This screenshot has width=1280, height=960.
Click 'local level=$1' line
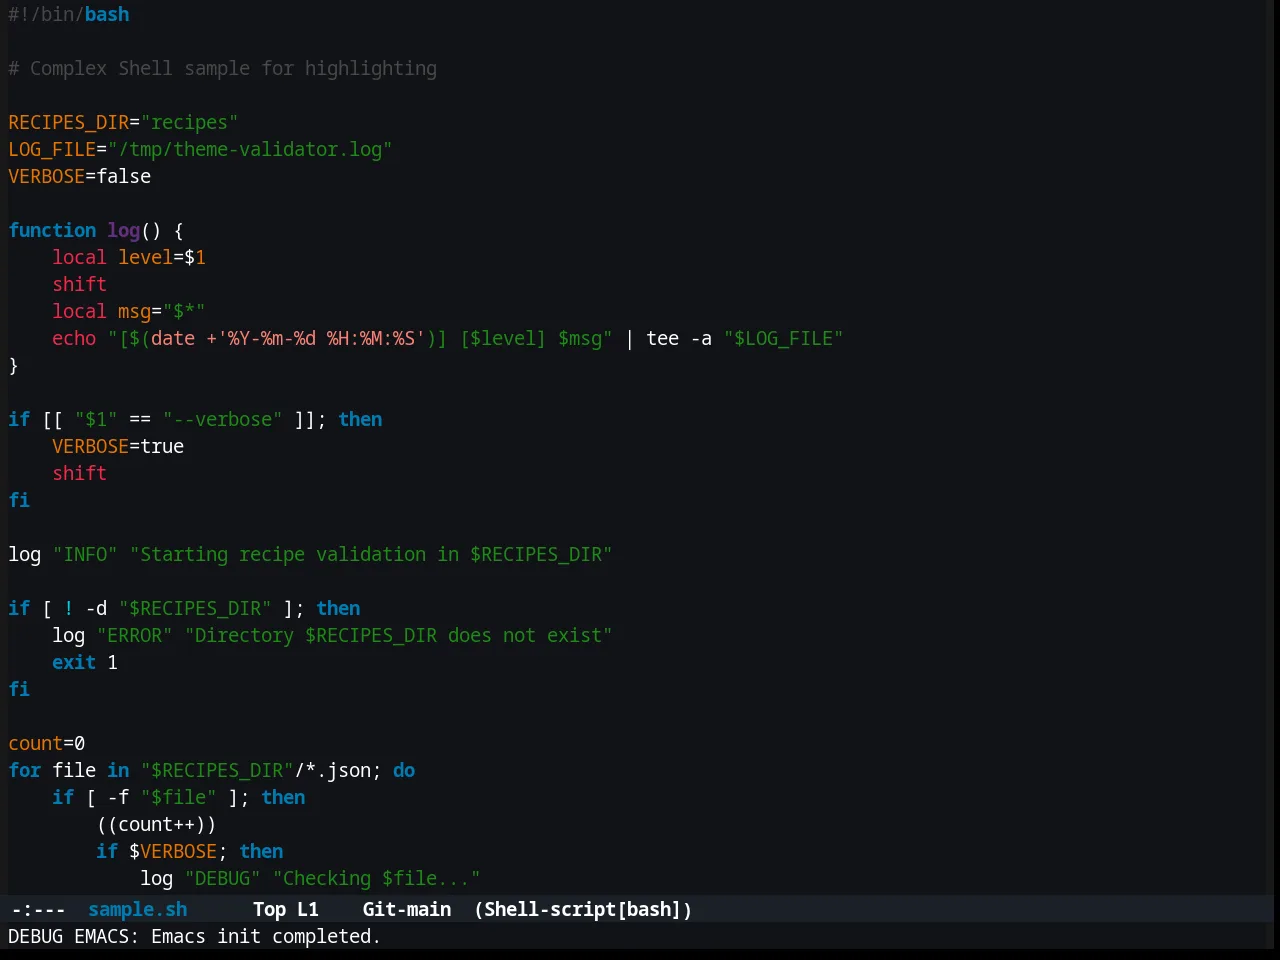click(x=129, y=257)
